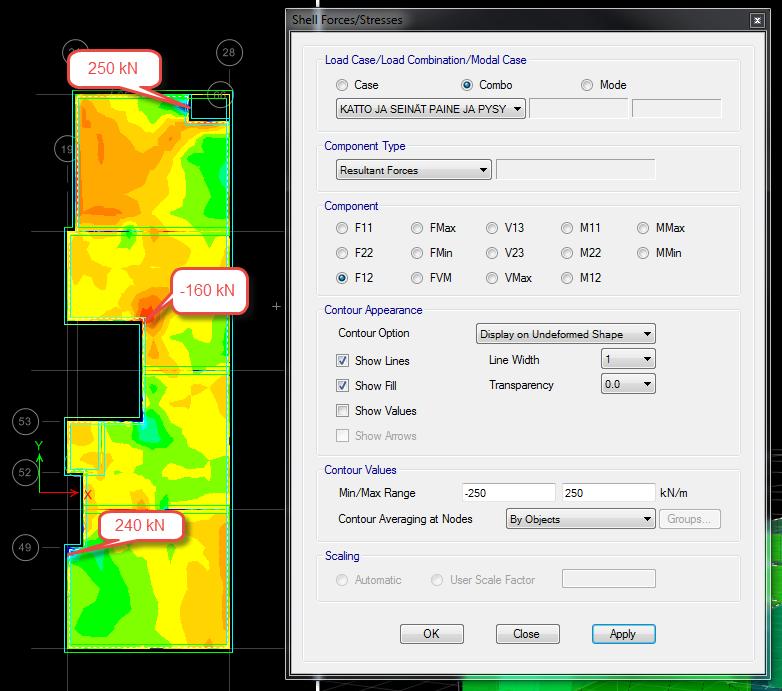Choose the MMax component

pos(643,228)
